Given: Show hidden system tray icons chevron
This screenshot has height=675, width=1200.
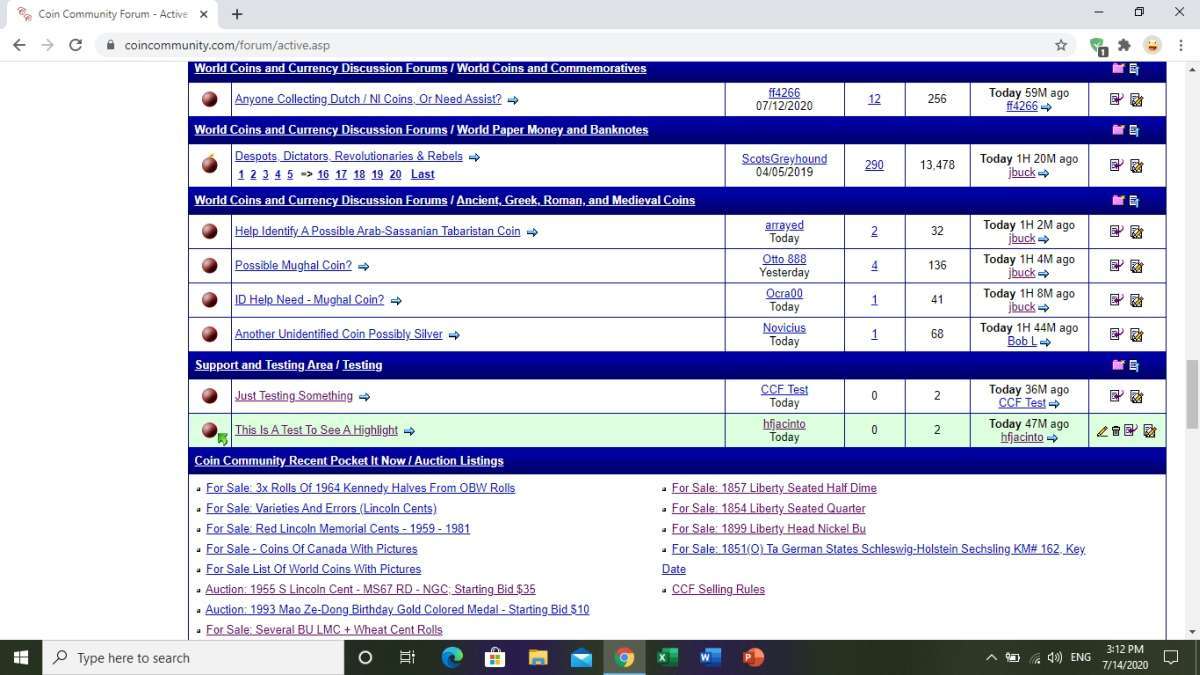Looking at the screenshot, I should (991, 657).
